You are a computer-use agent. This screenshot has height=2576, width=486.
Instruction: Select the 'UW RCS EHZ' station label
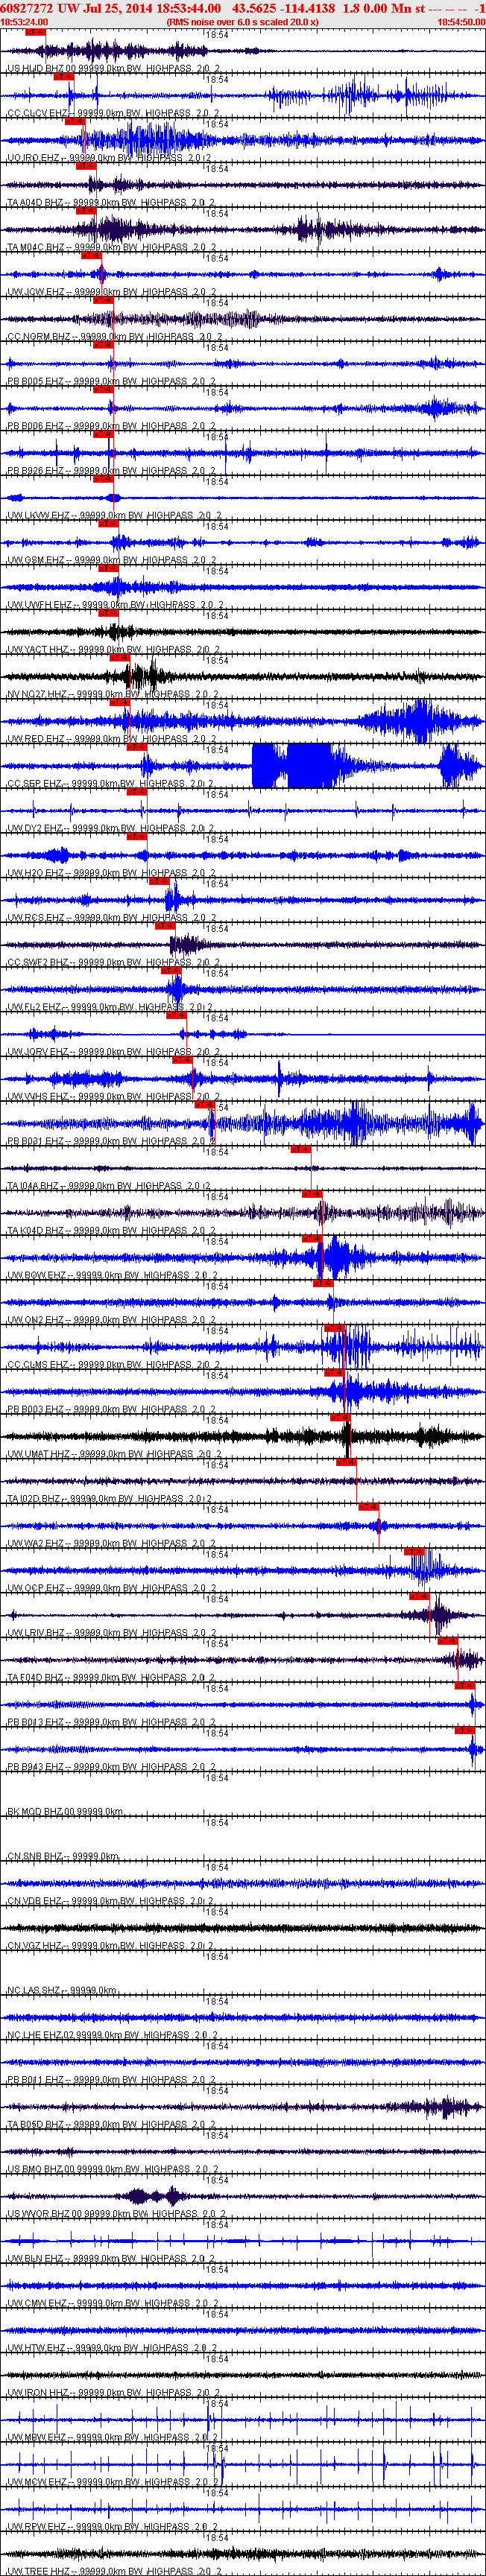pos(36,918)
